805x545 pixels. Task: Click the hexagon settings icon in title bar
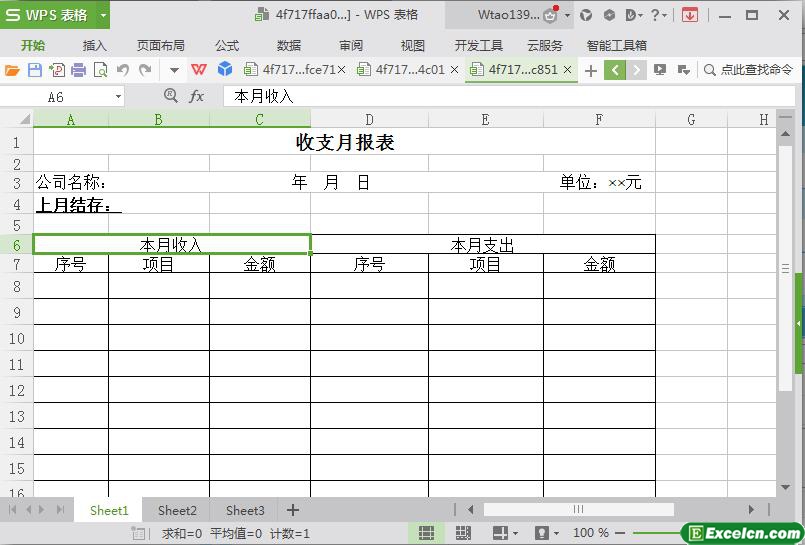point(609,15)
